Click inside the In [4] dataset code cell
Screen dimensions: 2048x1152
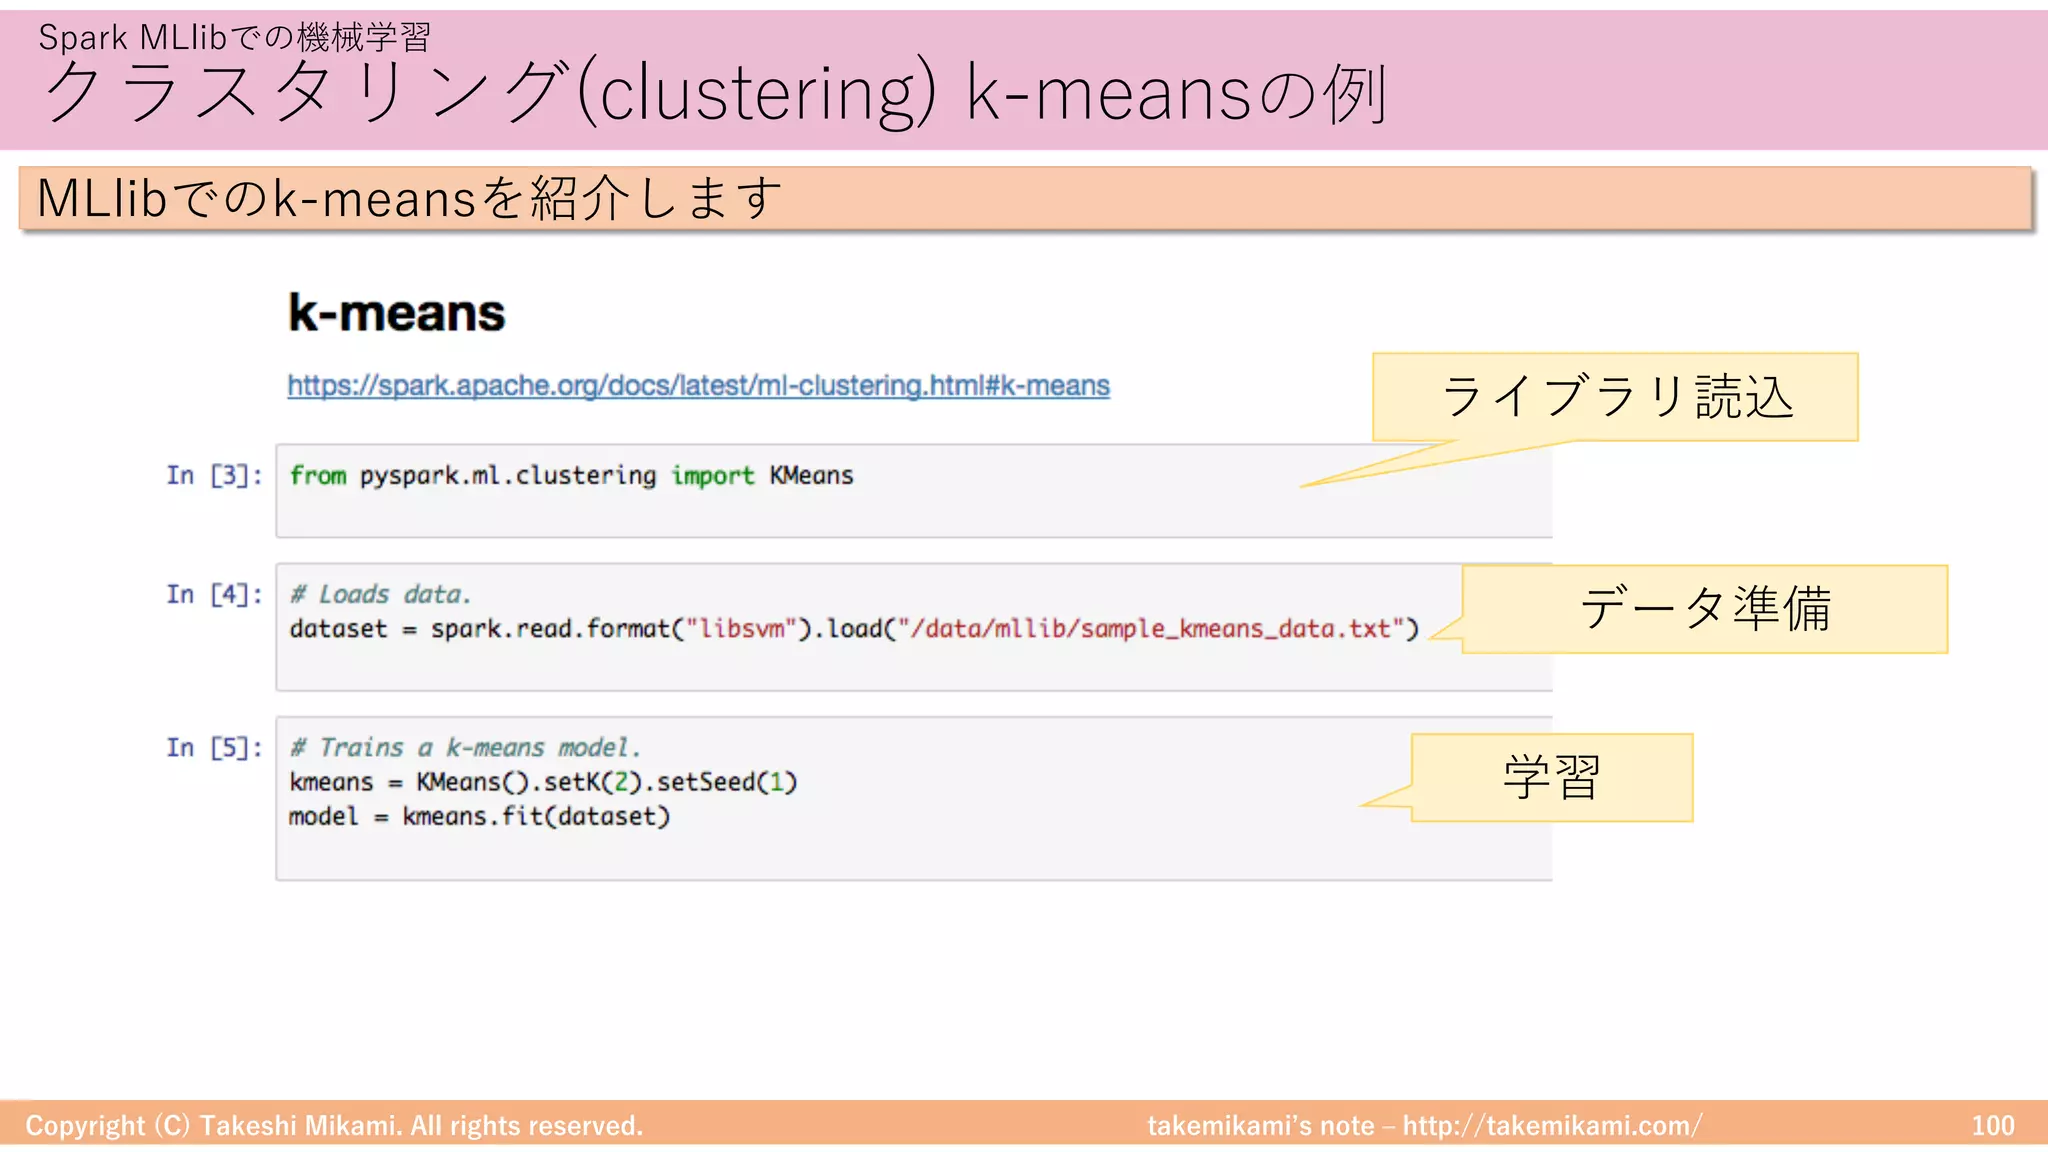coord(914,627)
